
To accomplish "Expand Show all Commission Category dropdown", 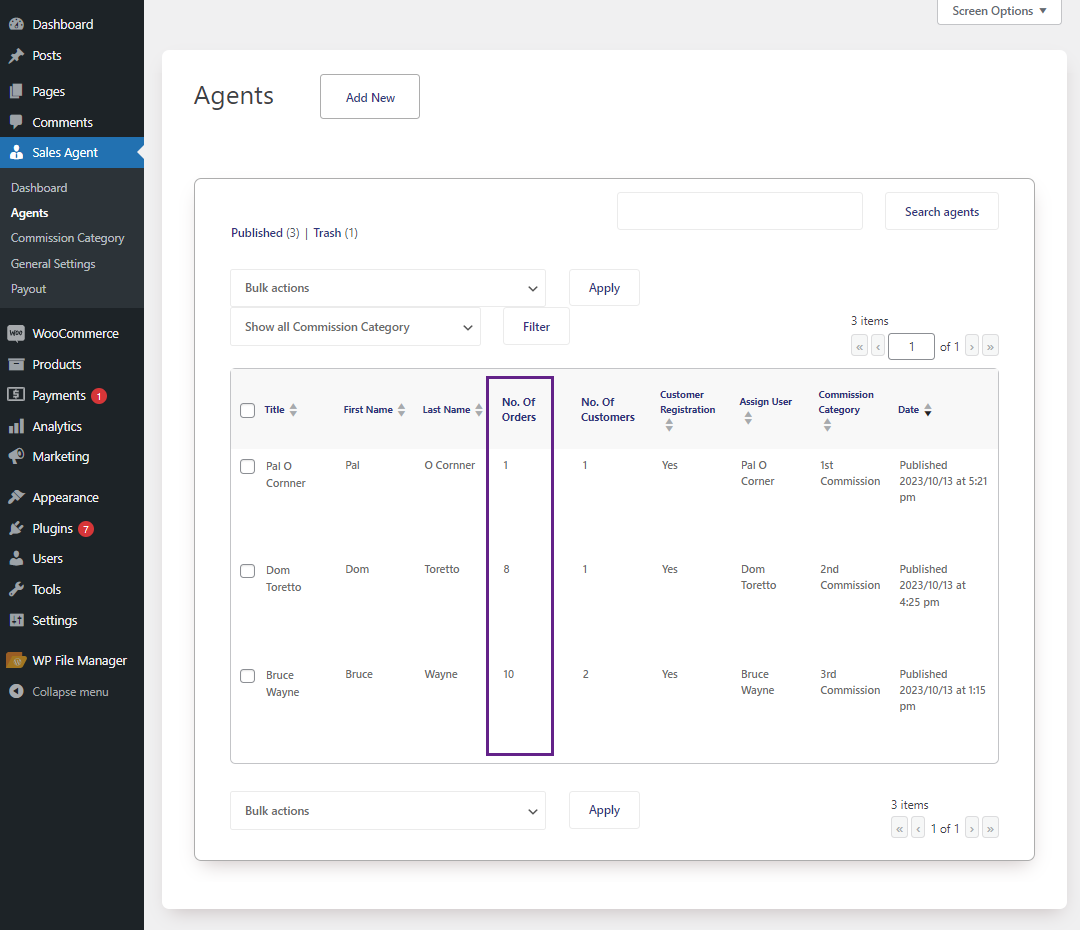I will (355, 327).
